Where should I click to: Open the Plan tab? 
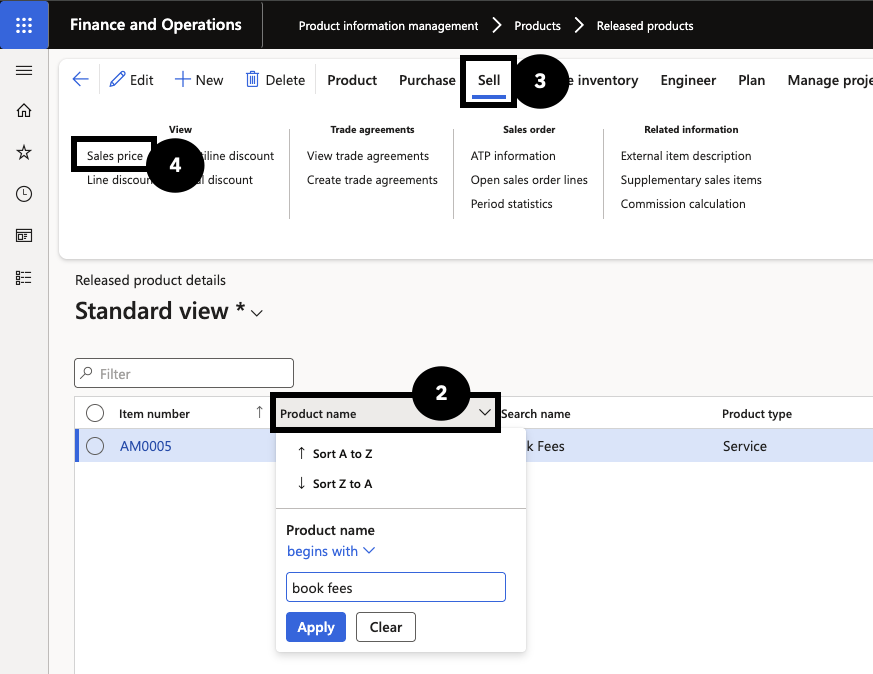pyautogui.click(x=752, y=80)
